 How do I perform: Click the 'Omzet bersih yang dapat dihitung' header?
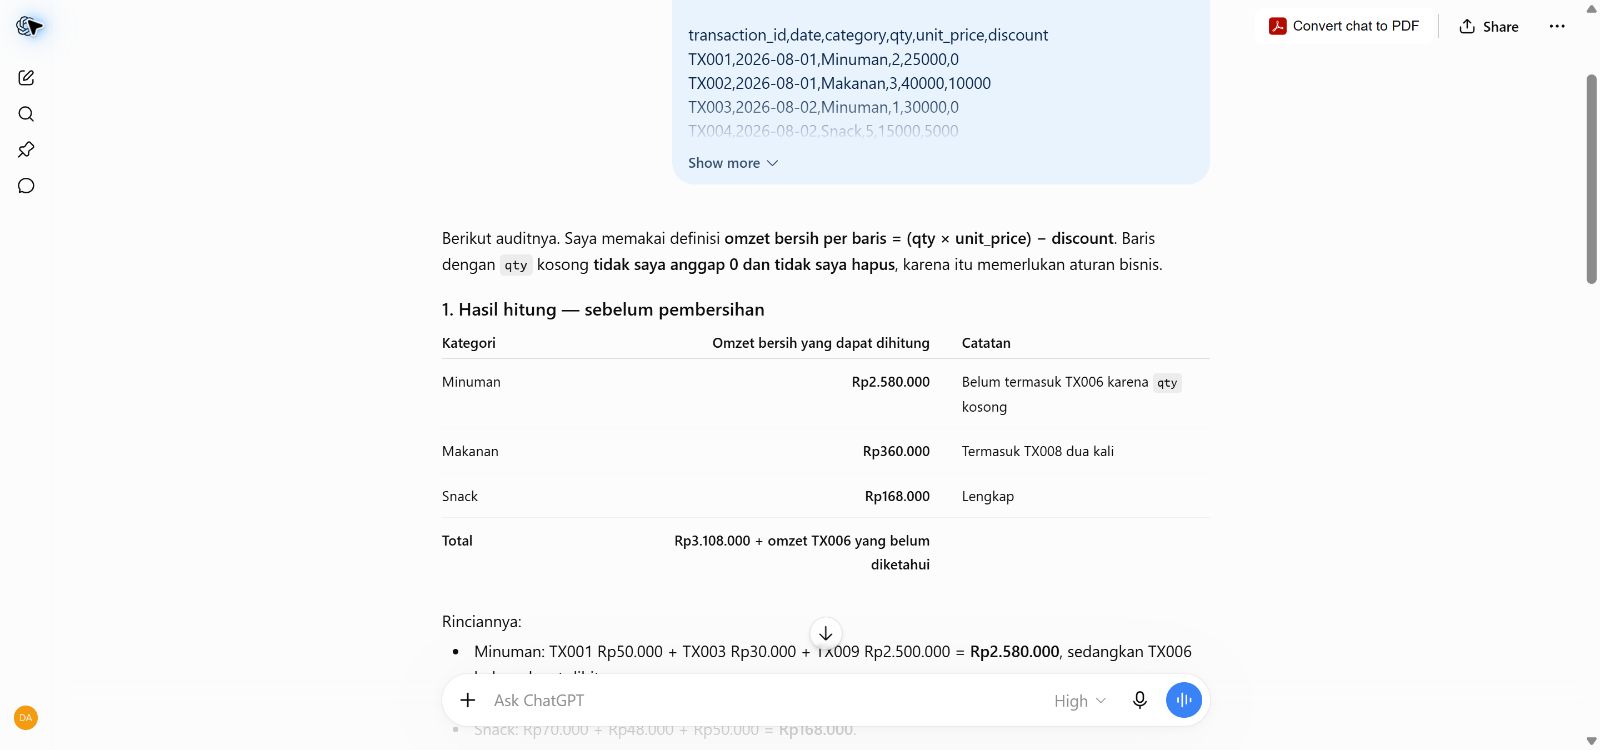click(x=821, y=343)
